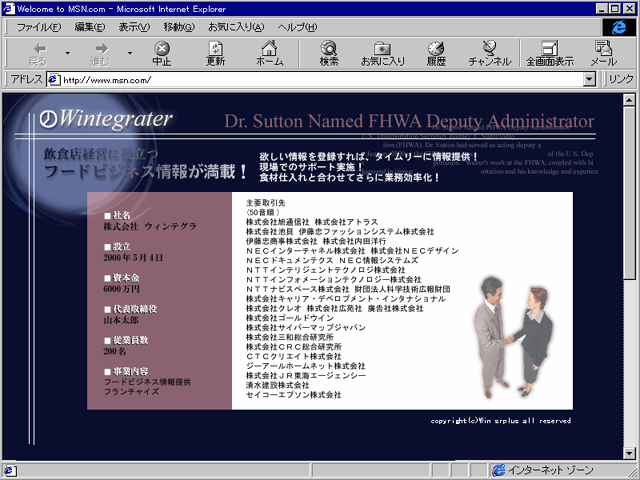Click the vertical scrollbar down arrow
Image resolution: width=640 pixels, height=480 pixels.
629,452
